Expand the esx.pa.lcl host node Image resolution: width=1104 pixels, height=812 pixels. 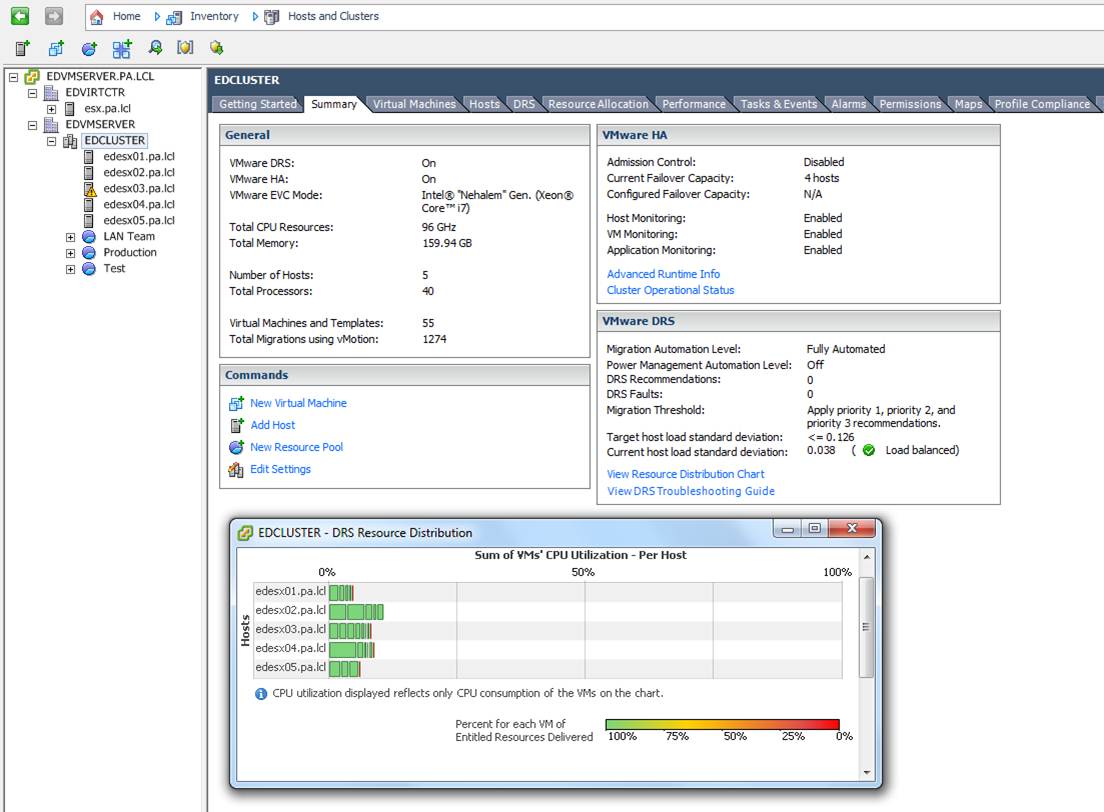tap(52, 109)
